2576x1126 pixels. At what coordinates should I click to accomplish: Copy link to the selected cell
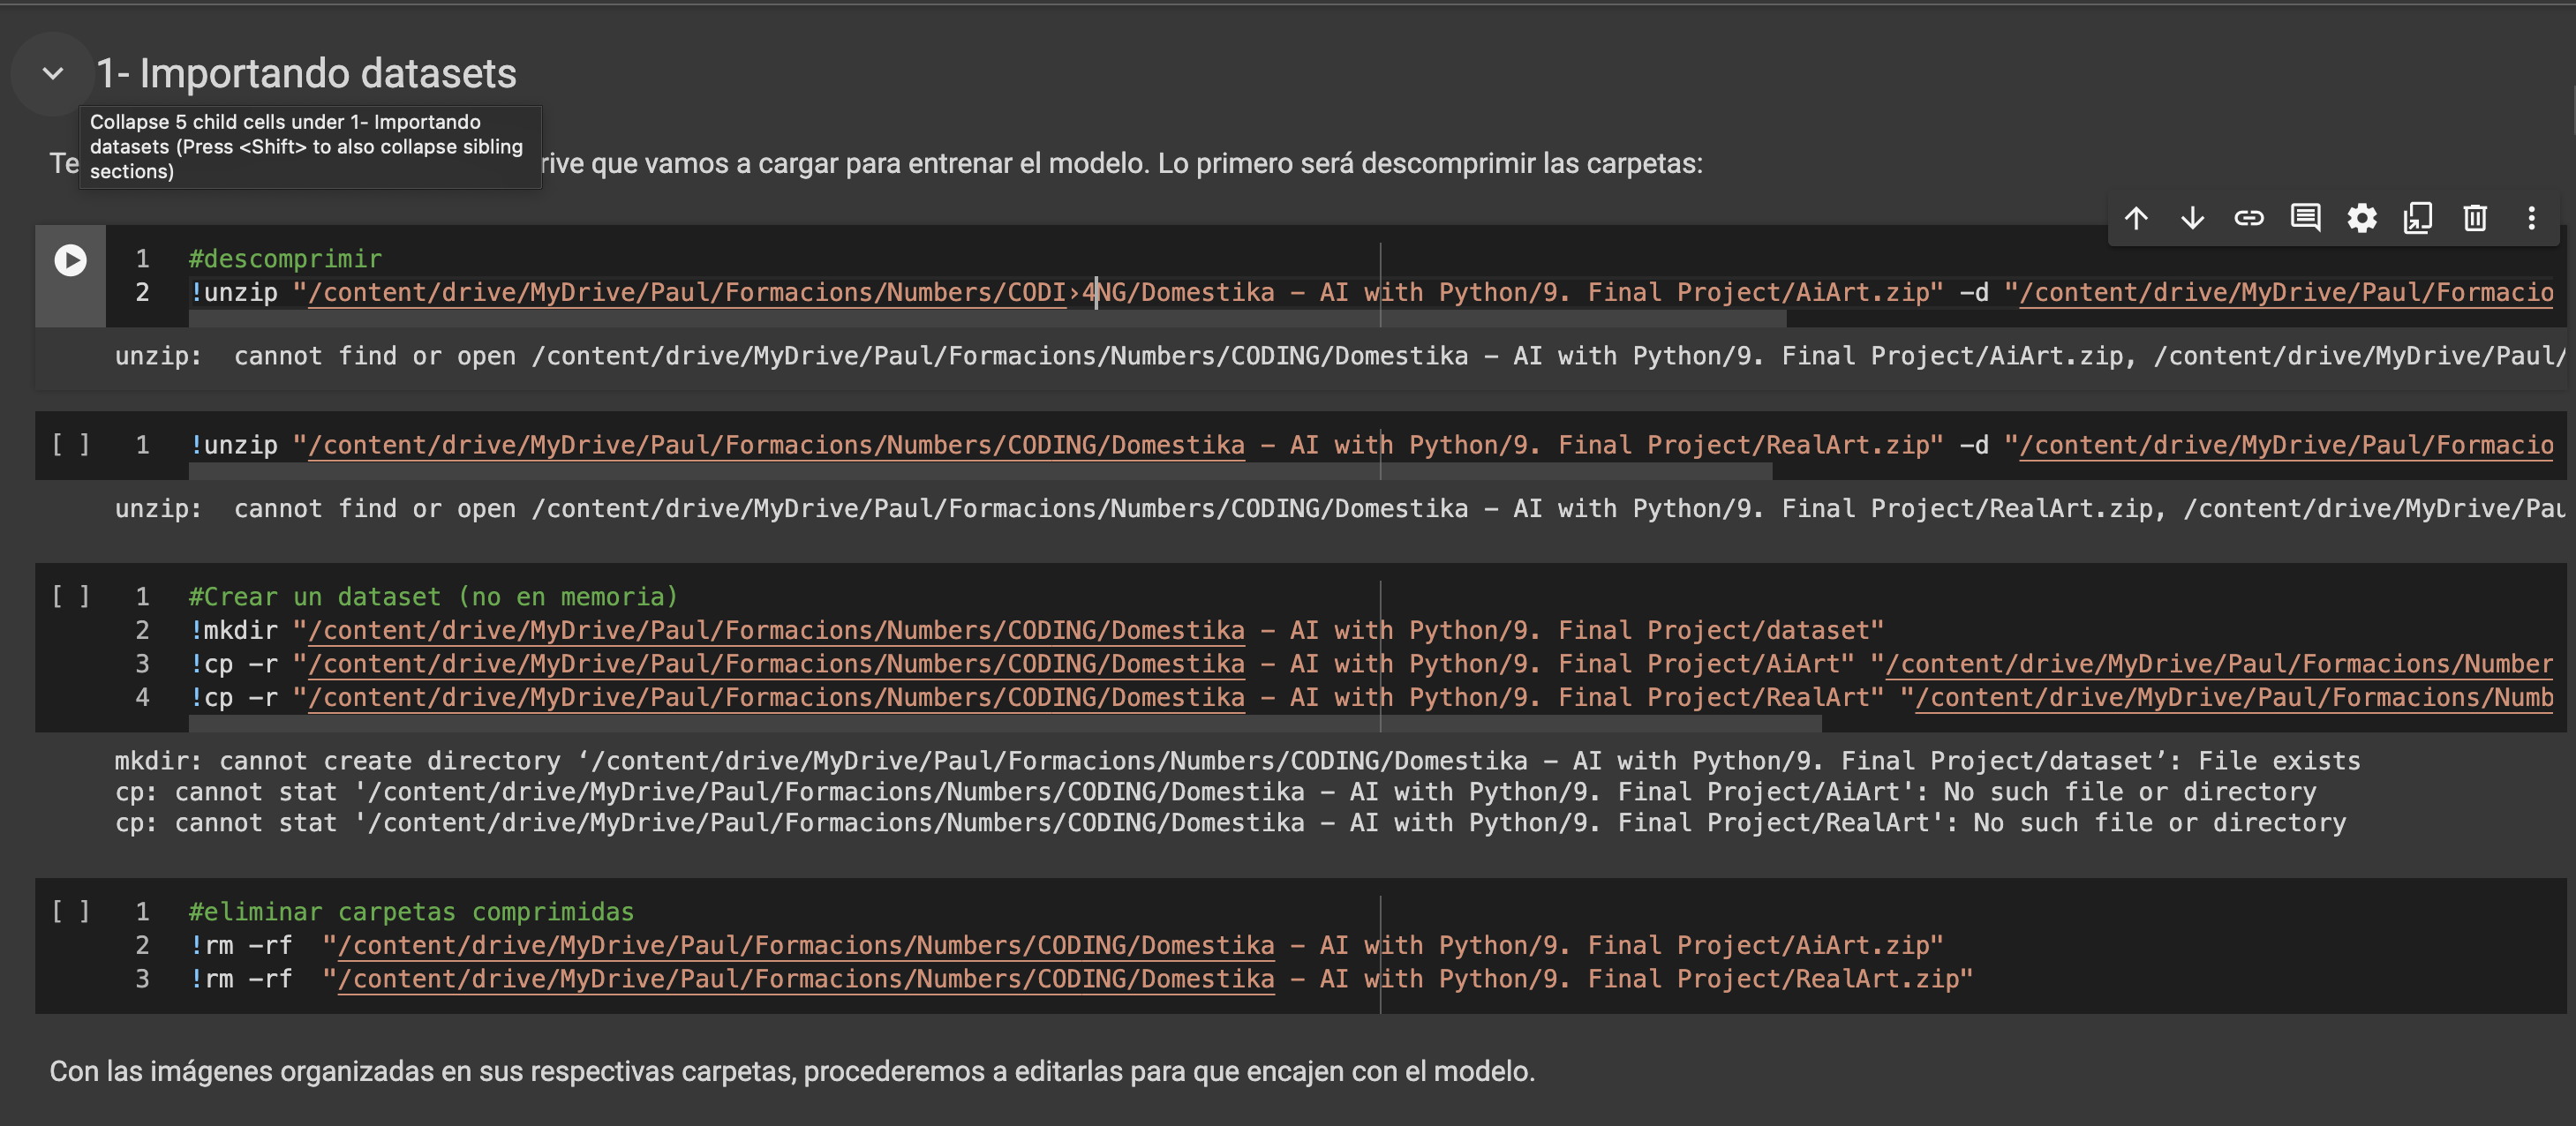[x=2249, y=218]
